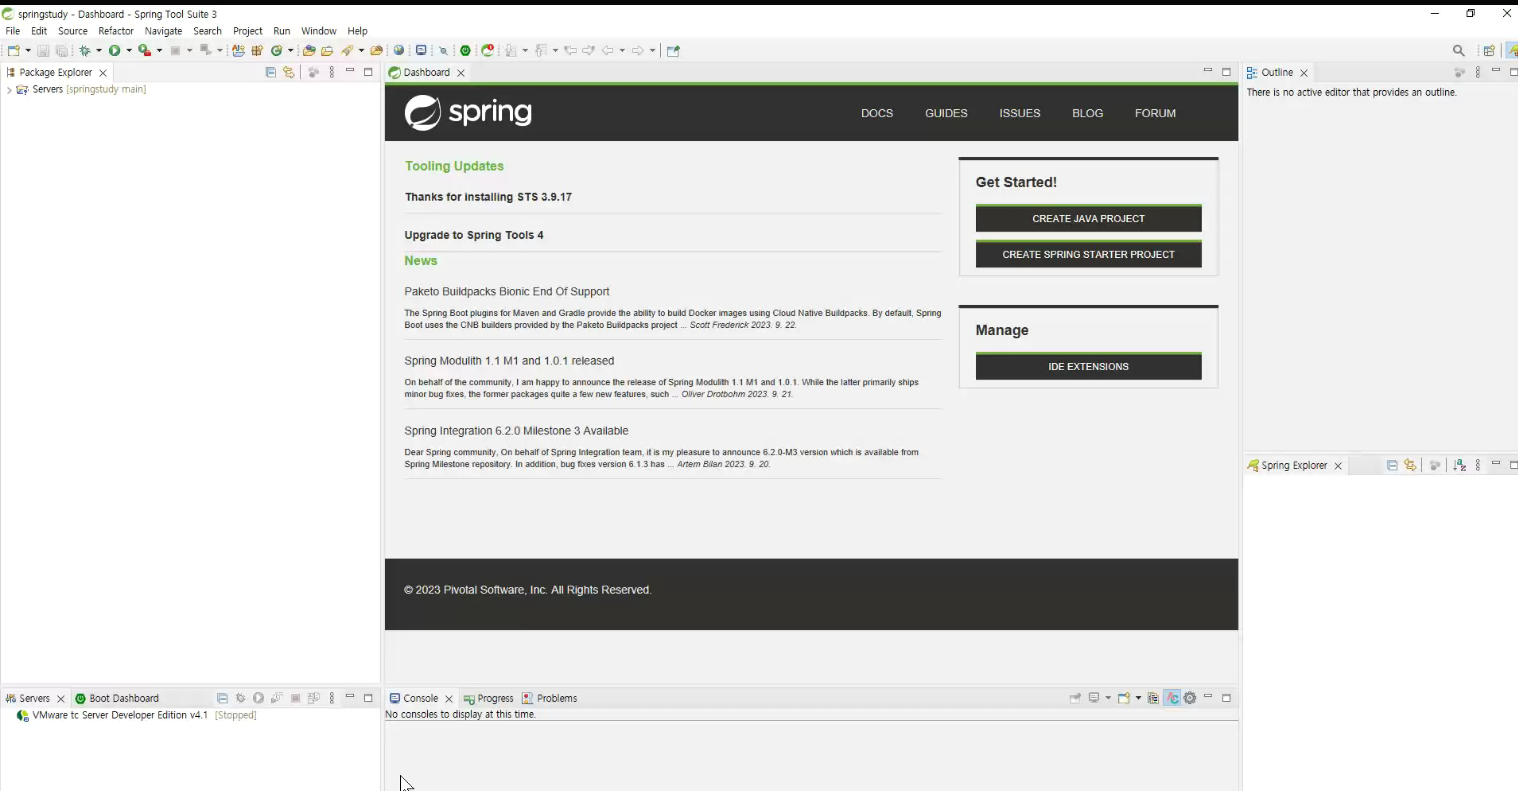Click the Open Perspective icon
The width and height of the screenshot is (1518, 791).
pyautogui.click(x=1489, y=50)
